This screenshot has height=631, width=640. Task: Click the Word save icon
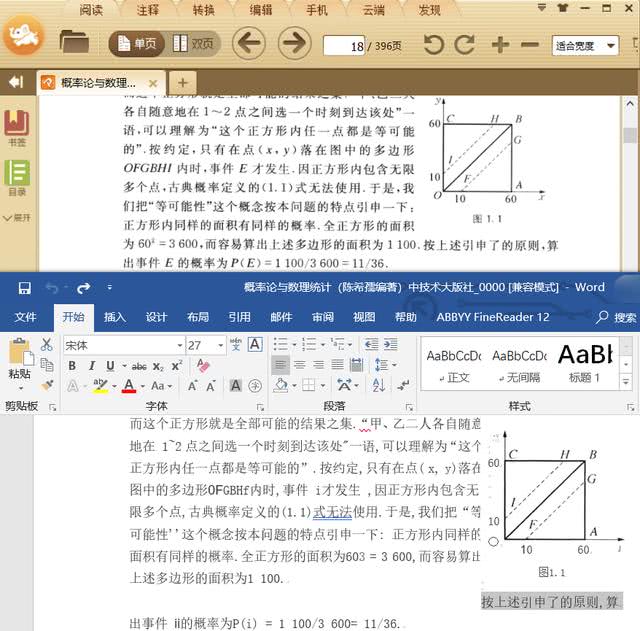(x=24, y=288)
